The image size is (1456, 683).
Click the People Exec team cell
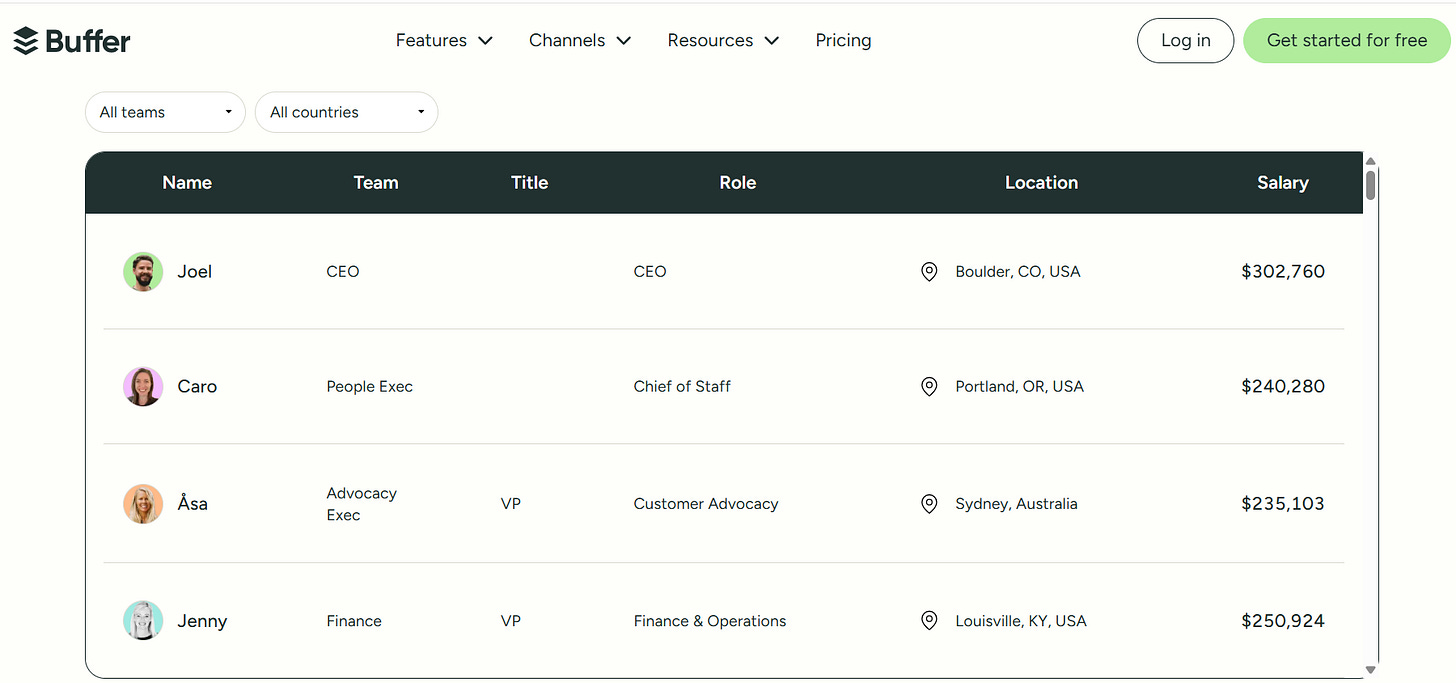click(369, 387)
